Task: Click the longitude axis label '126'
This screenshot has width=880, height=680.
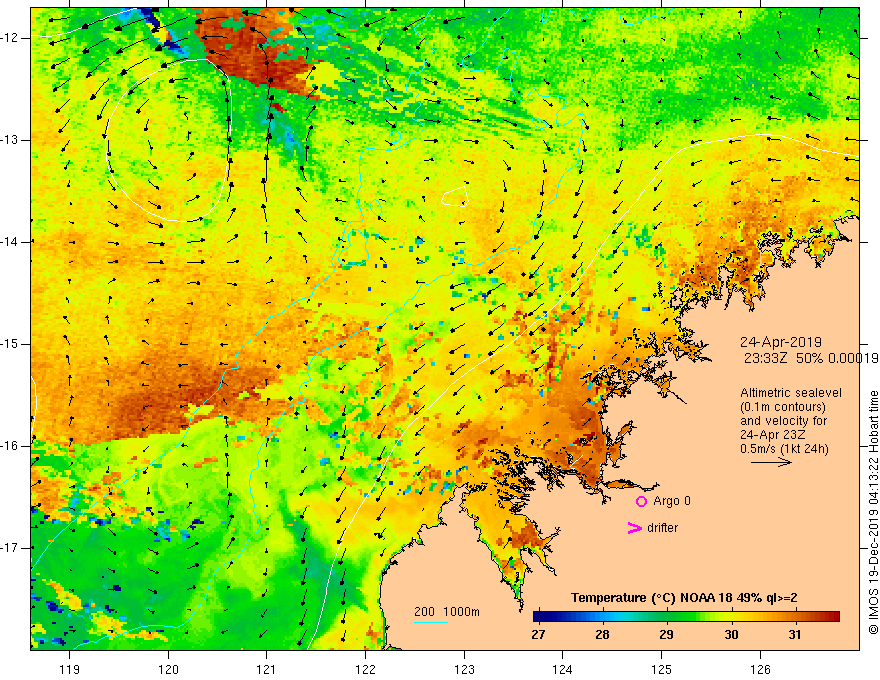Action: click(760, 669)
